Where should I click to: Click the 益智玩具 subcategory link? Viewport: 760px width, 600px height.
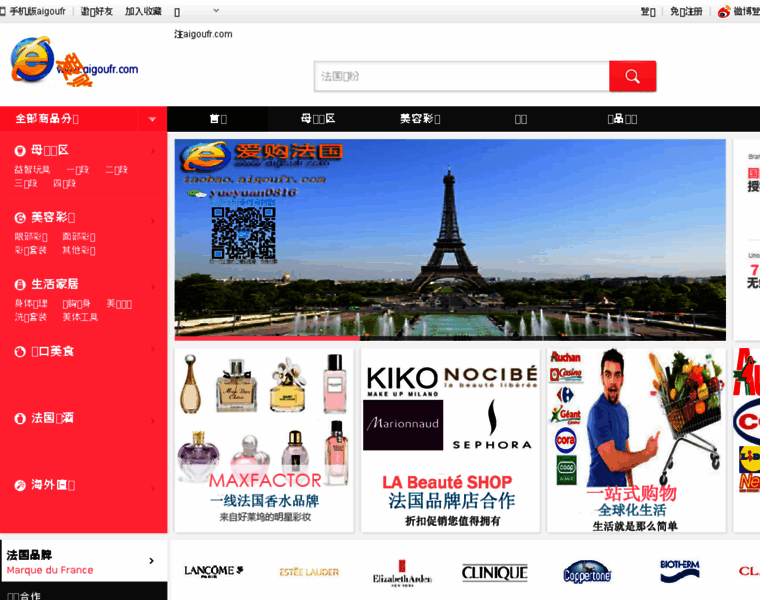pos(32,170)
